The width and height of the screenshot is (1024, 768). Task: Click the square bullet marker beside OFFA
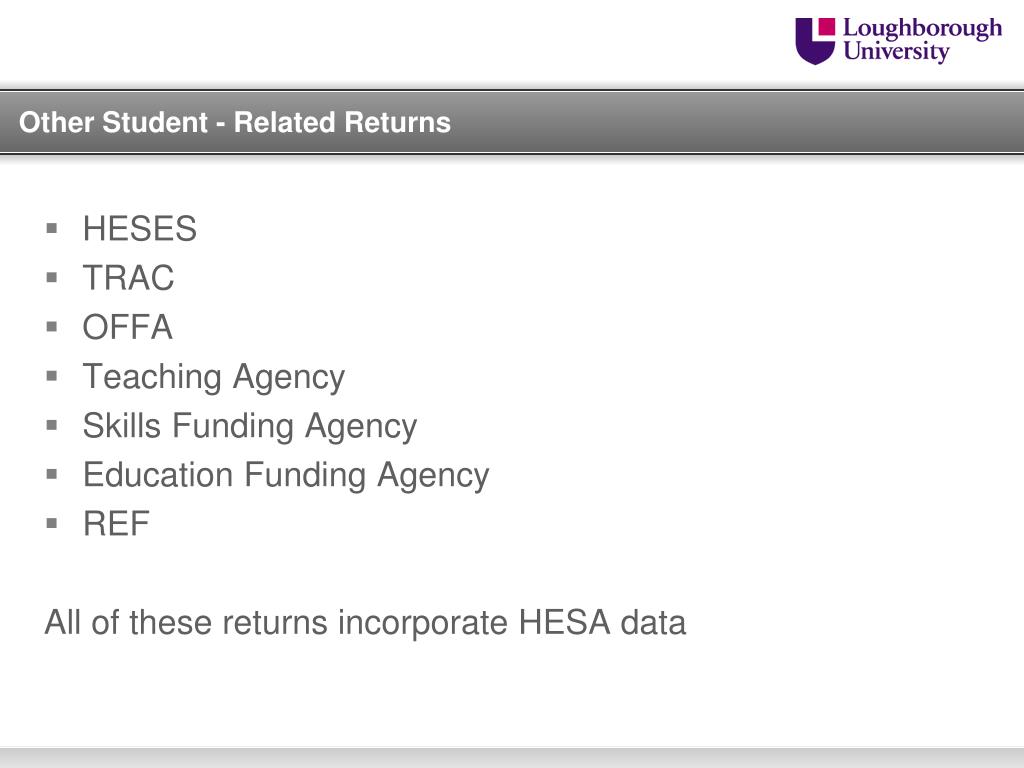pyautogui.click(x=52, y=327)
